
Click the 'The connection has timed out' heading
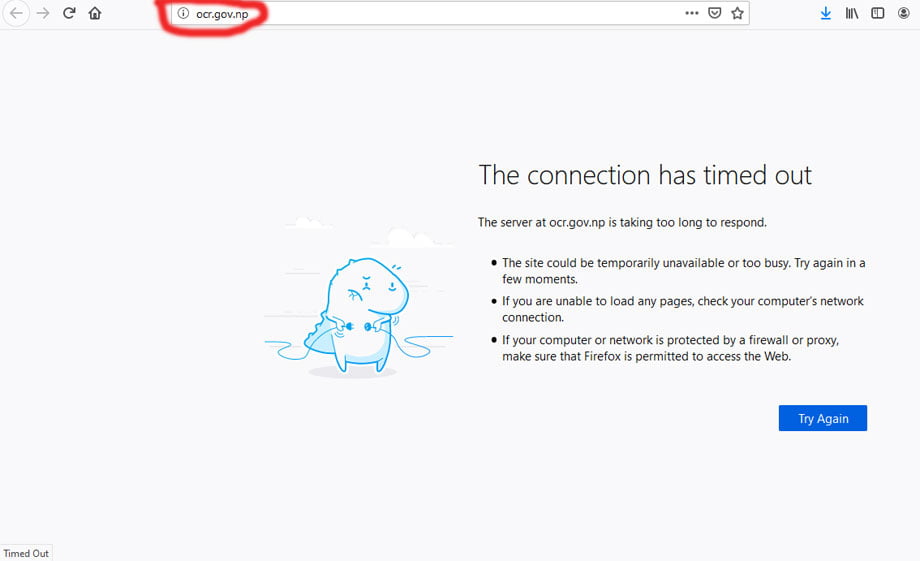coord(645,175)
